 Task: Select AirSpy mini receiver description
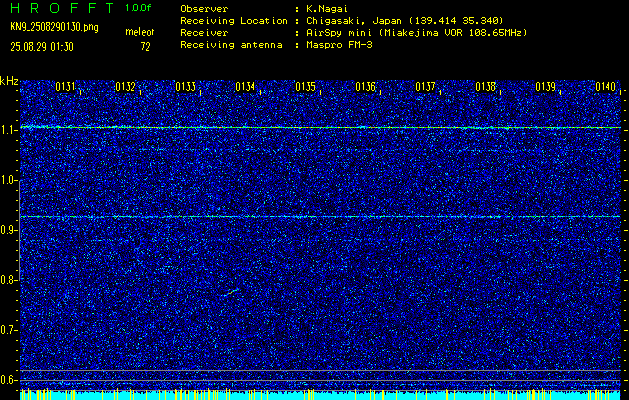pos(416,33)
